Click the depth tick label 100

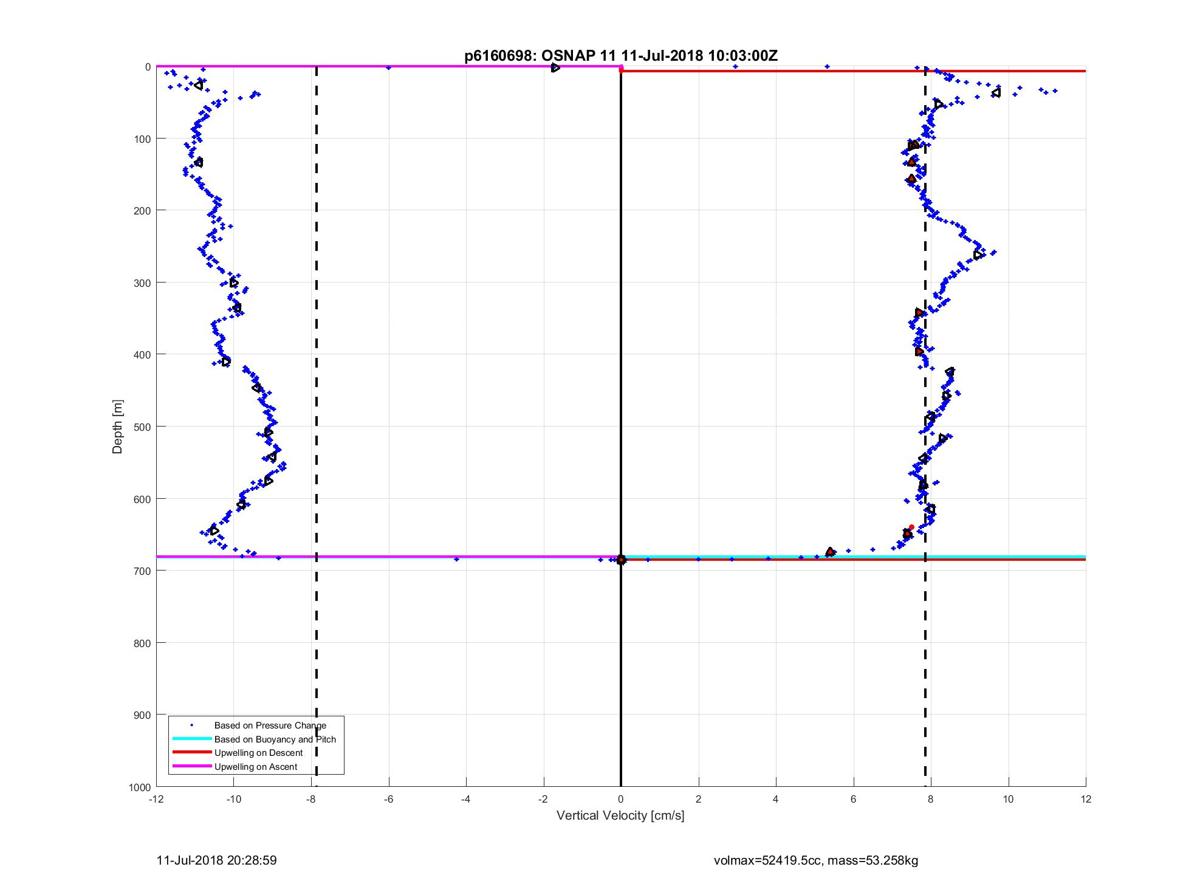tap(141, 139)
